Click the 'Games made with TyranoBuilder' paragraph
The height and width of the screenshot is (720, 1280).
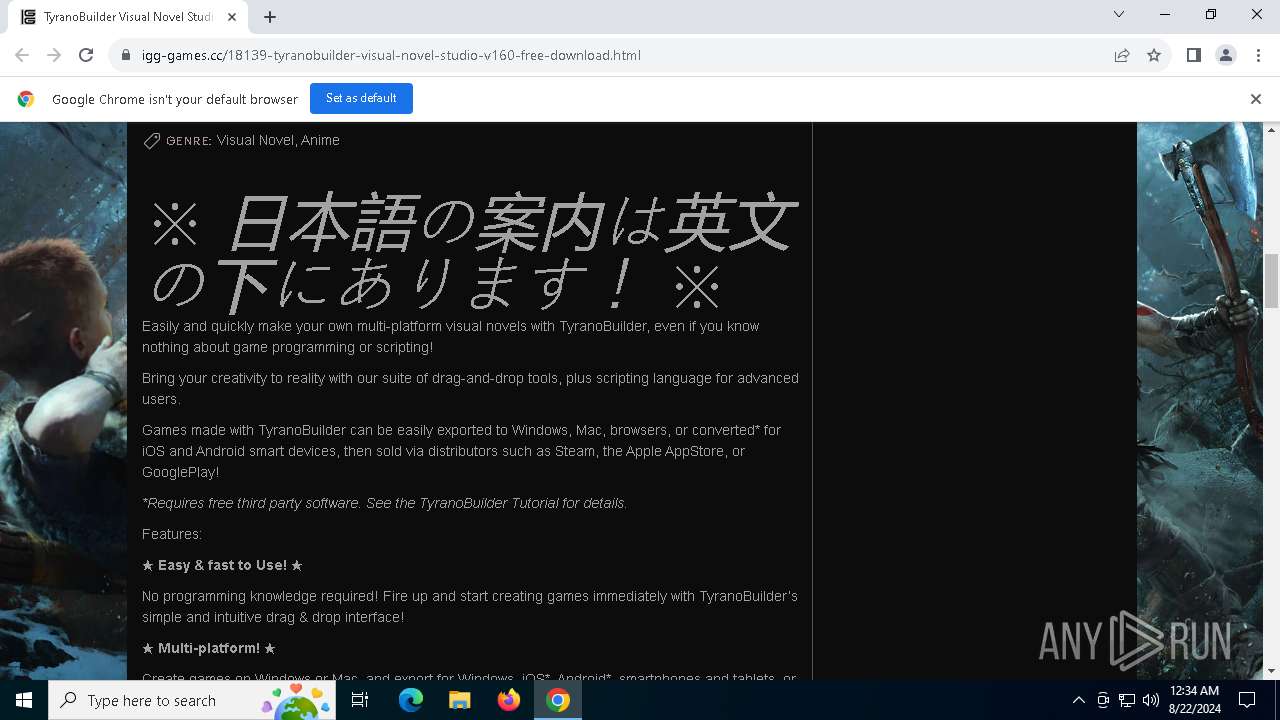(x=461, y=451)
